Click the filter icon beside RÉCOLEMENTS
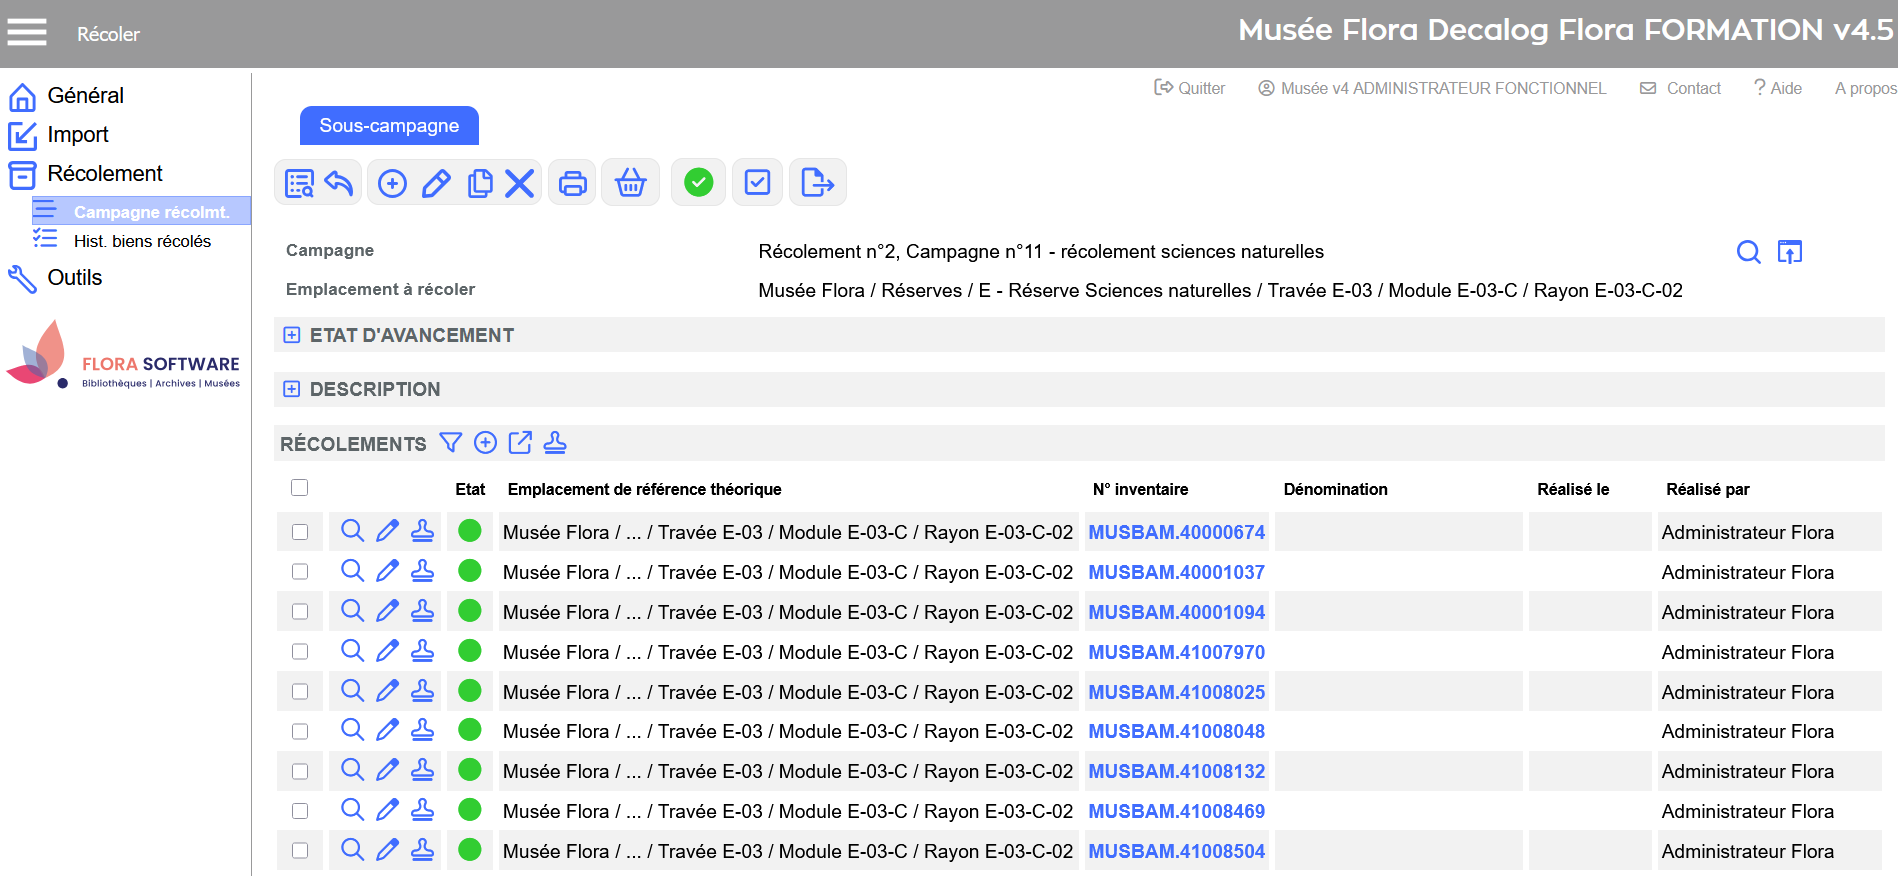Viewport: 1898px width, 876px height. pos(451,443)
